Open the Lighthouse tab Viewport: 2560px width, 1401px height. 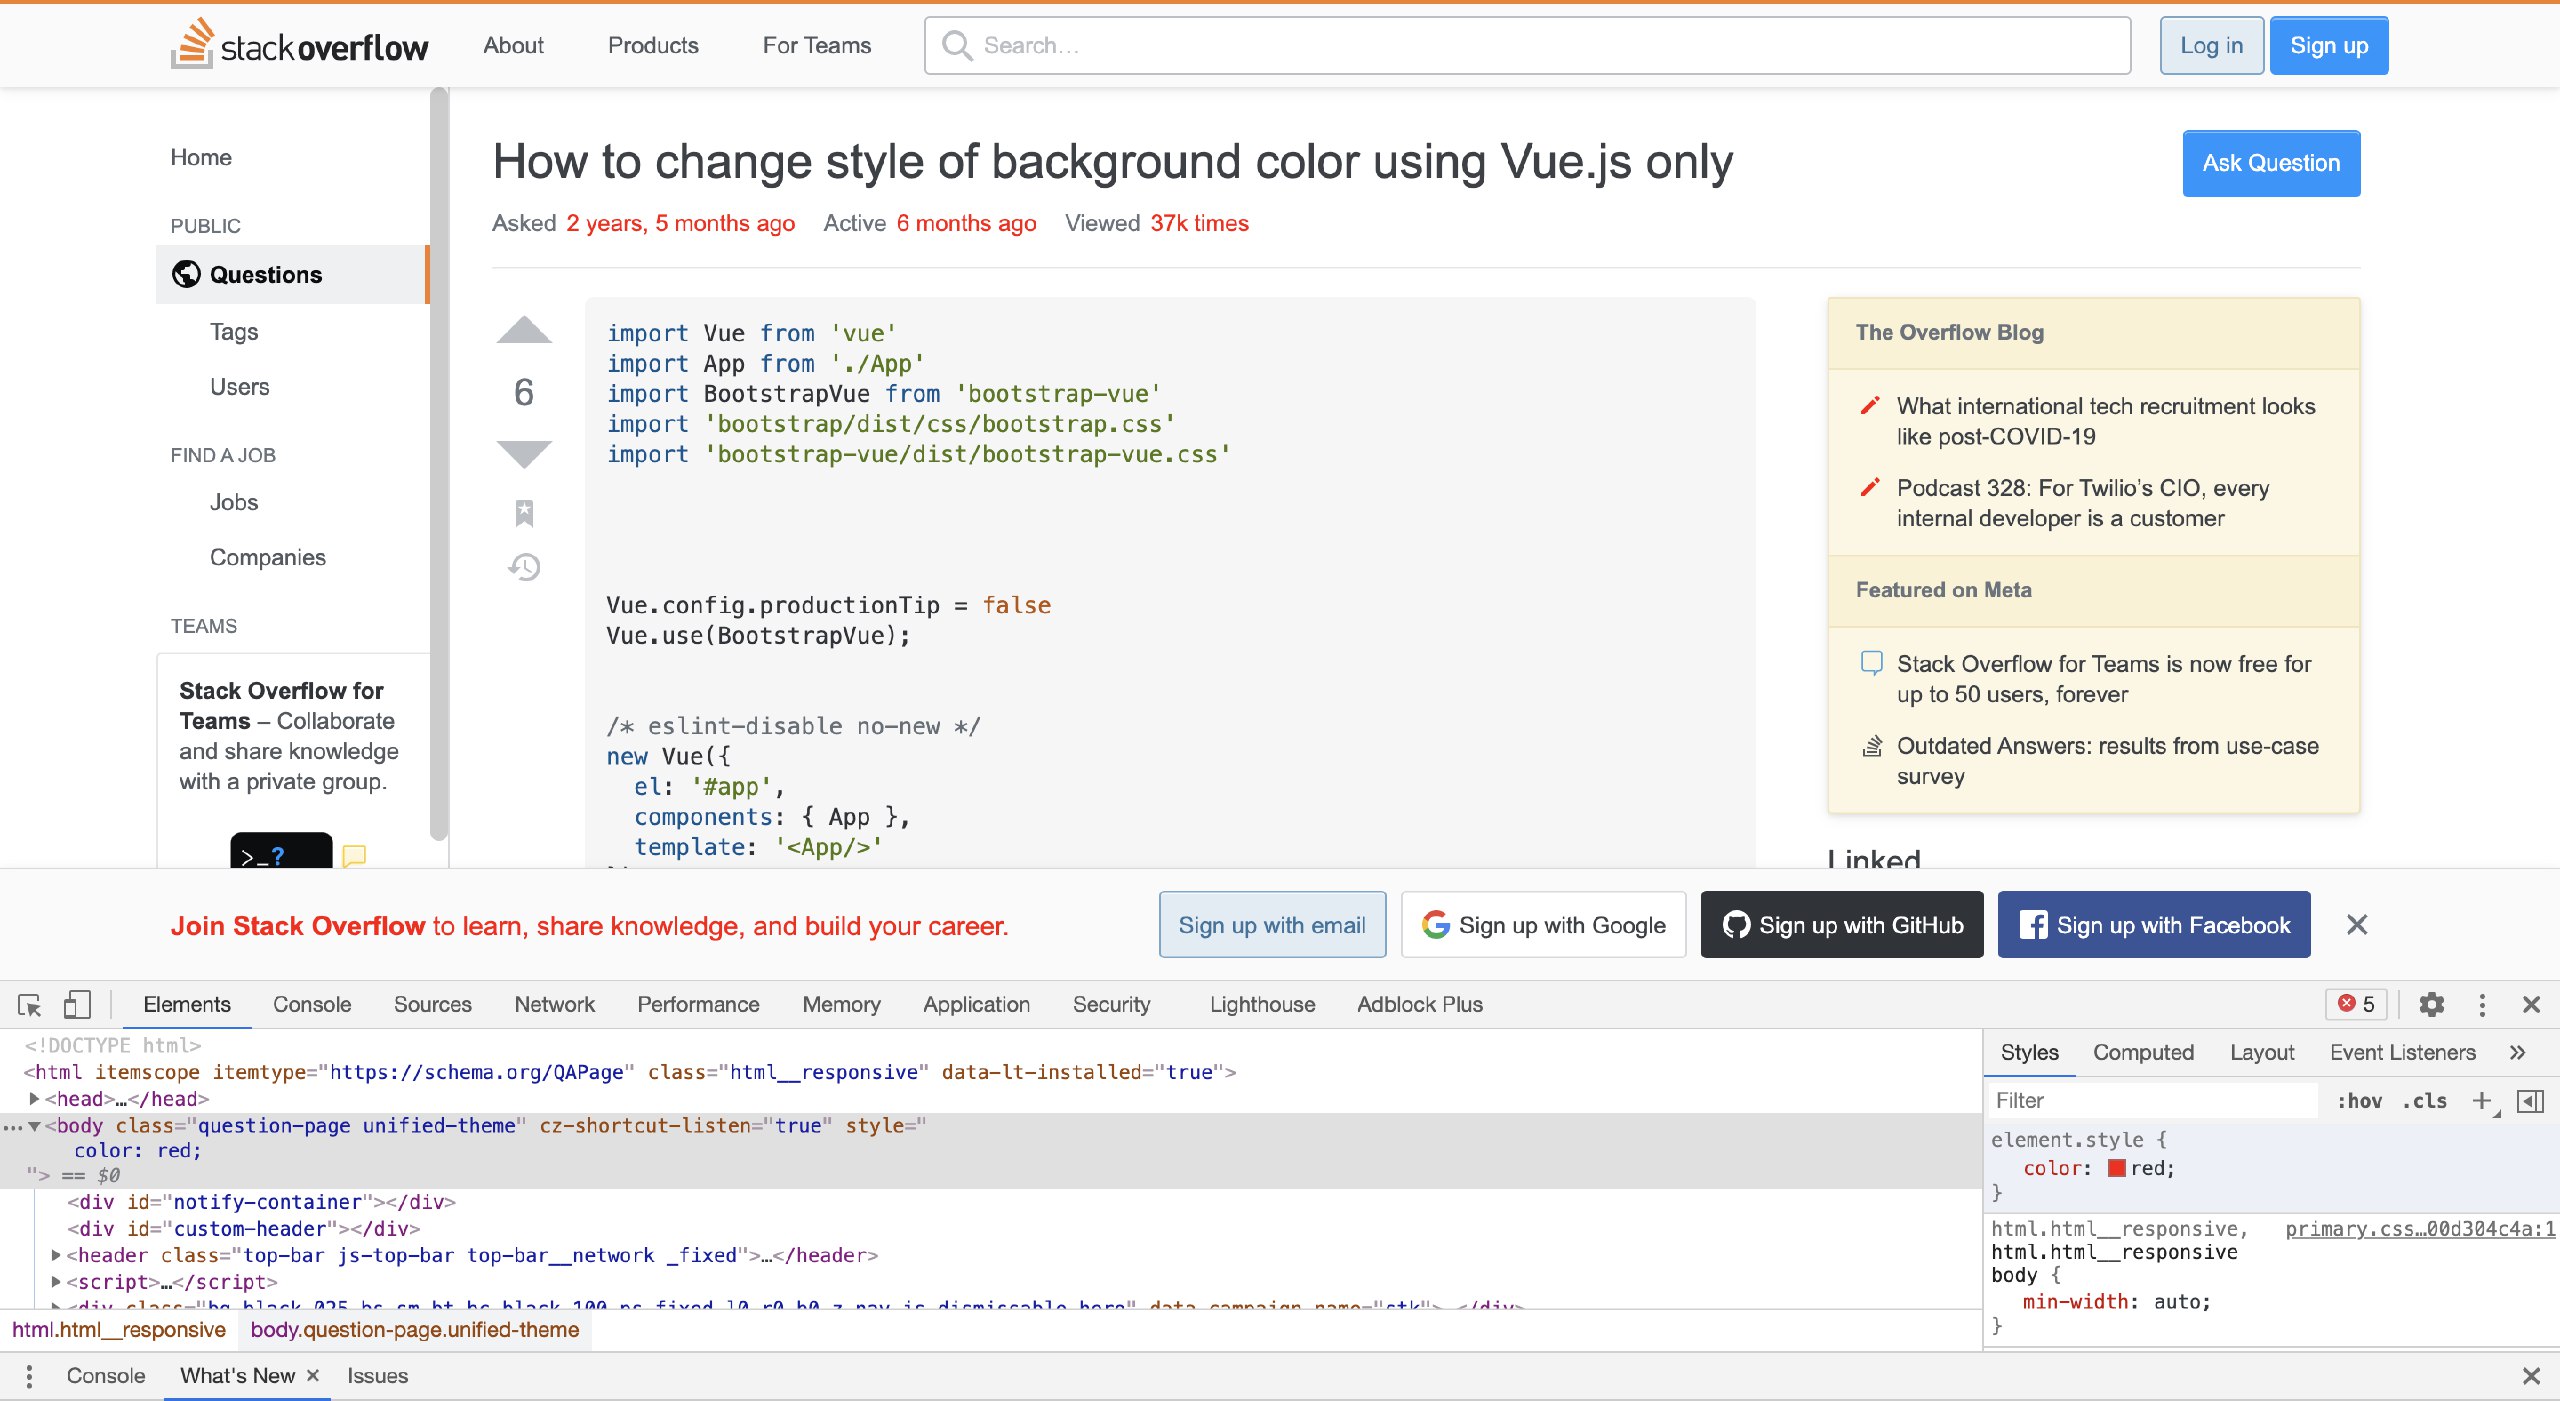[1262, 1004]
